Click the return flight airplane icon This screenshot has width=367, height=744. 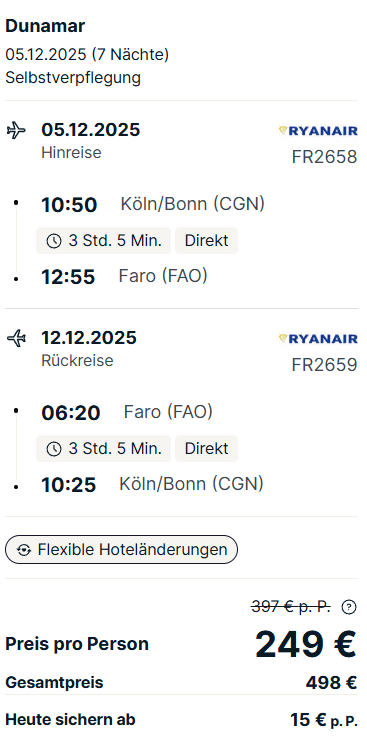coord(16,338)
